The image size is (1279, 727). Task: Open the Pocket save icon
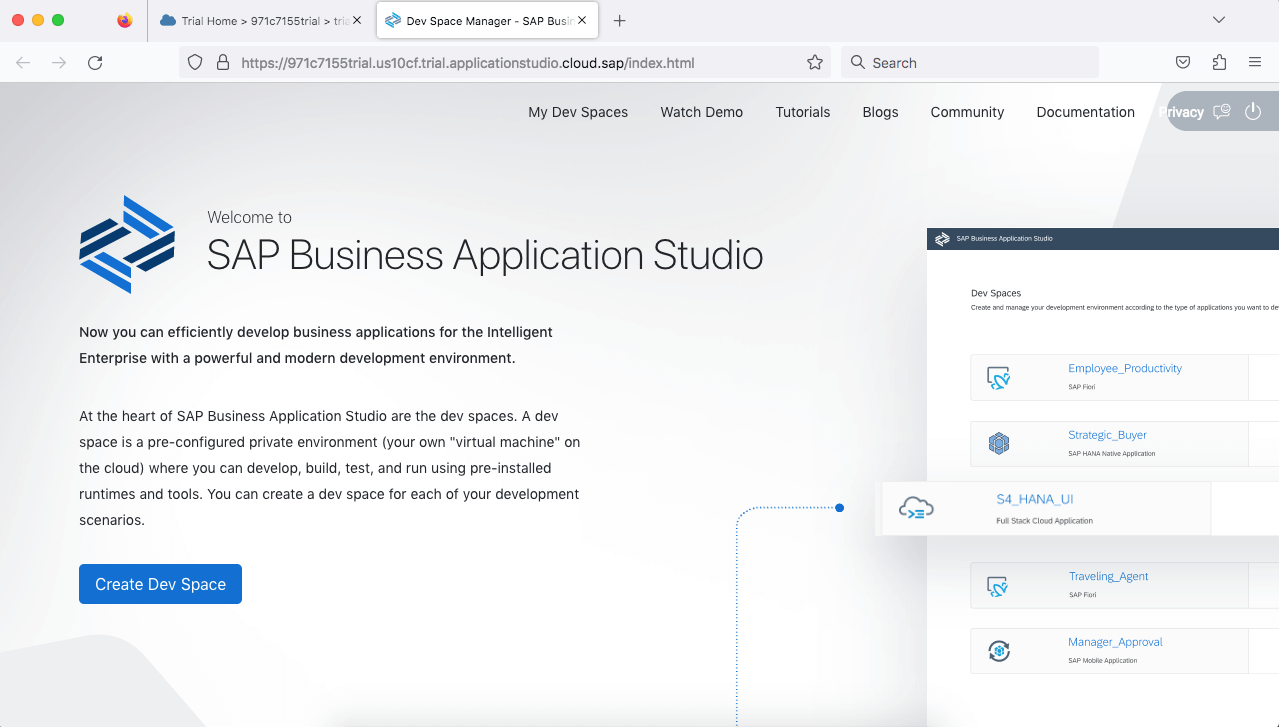(1183, 63)
